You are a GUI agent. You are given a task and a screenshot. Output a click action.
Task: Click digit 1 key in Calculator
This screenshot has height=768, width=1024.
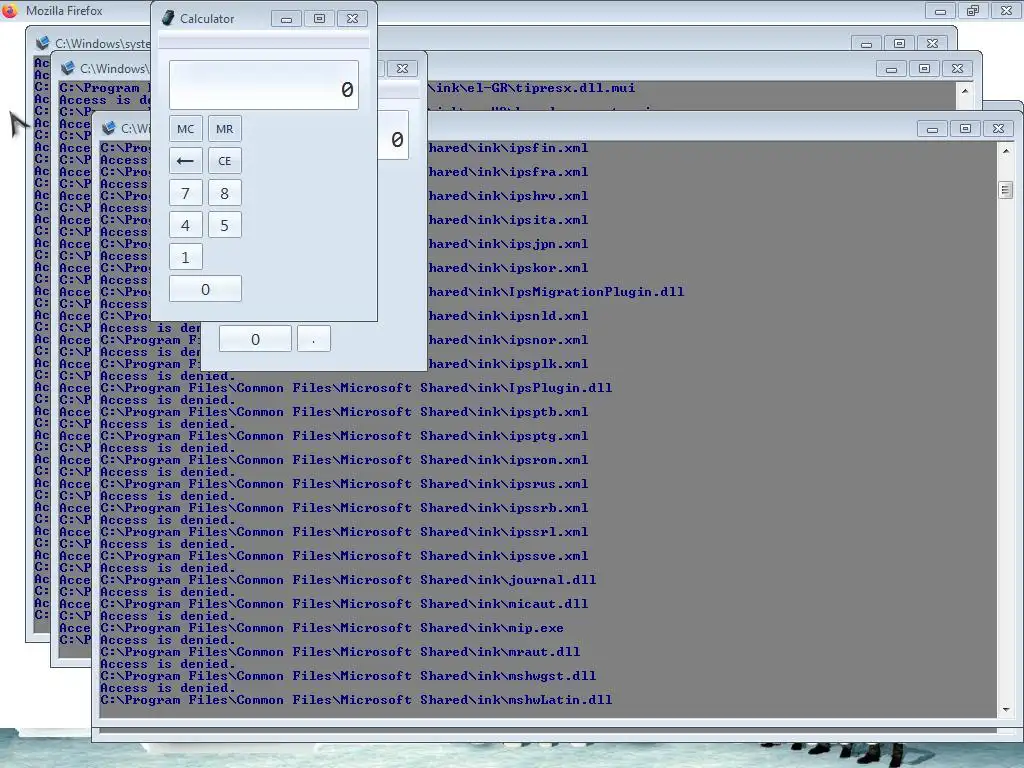click(x=185, y=257)
